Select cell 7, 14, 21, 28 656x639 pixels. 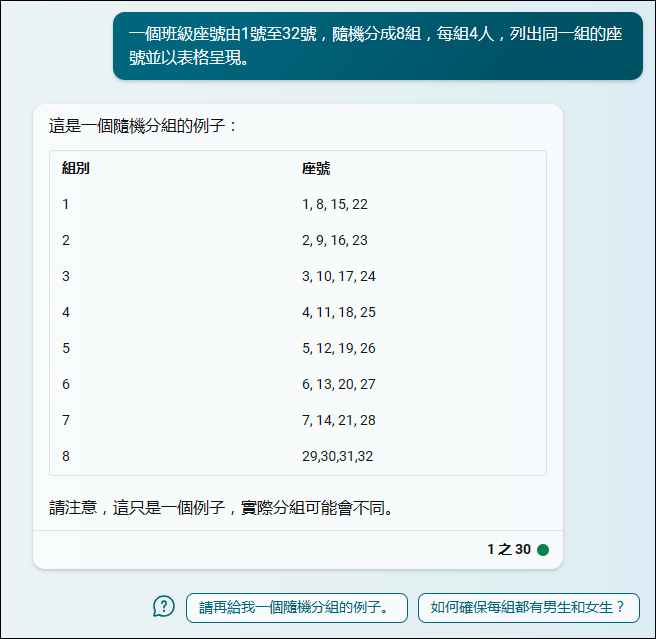339,420
